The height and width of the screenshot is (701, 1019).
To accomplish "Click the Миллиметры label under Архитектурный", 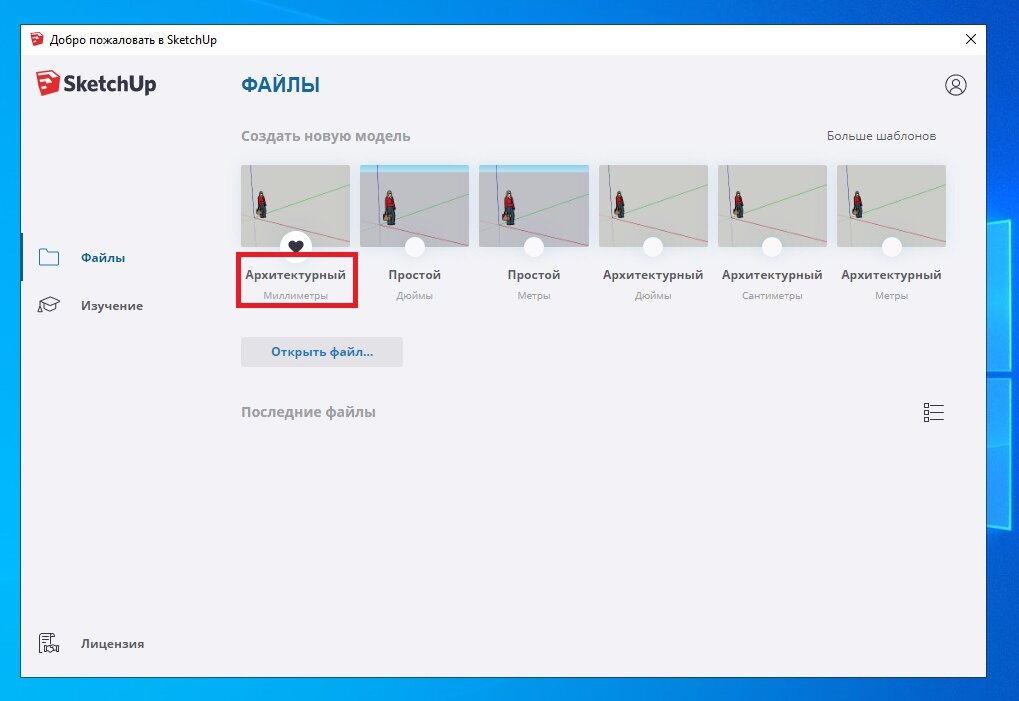I will tap(296, 296).
